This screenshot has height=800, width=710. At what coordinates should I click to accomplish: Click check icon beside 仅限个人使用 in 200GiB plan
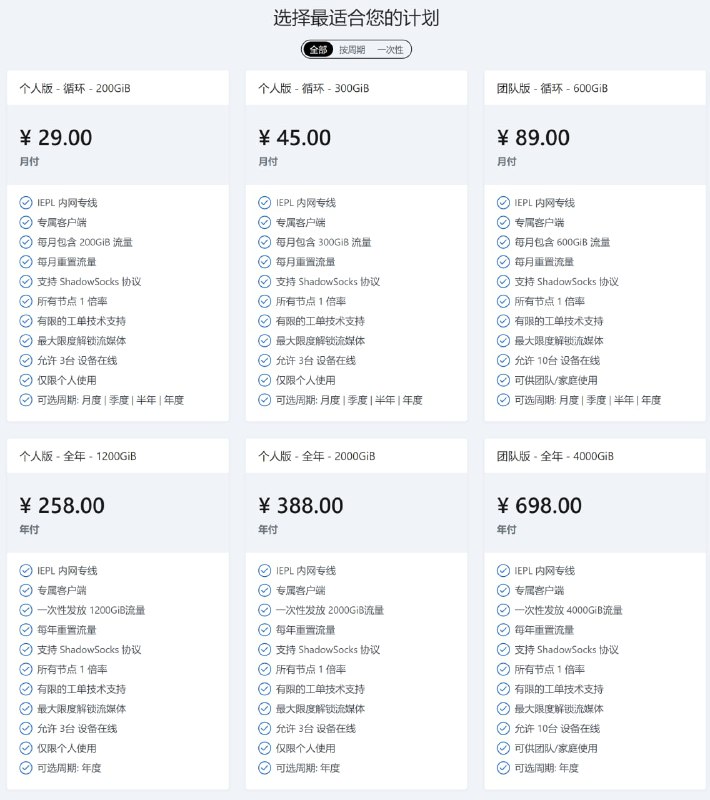26,381
